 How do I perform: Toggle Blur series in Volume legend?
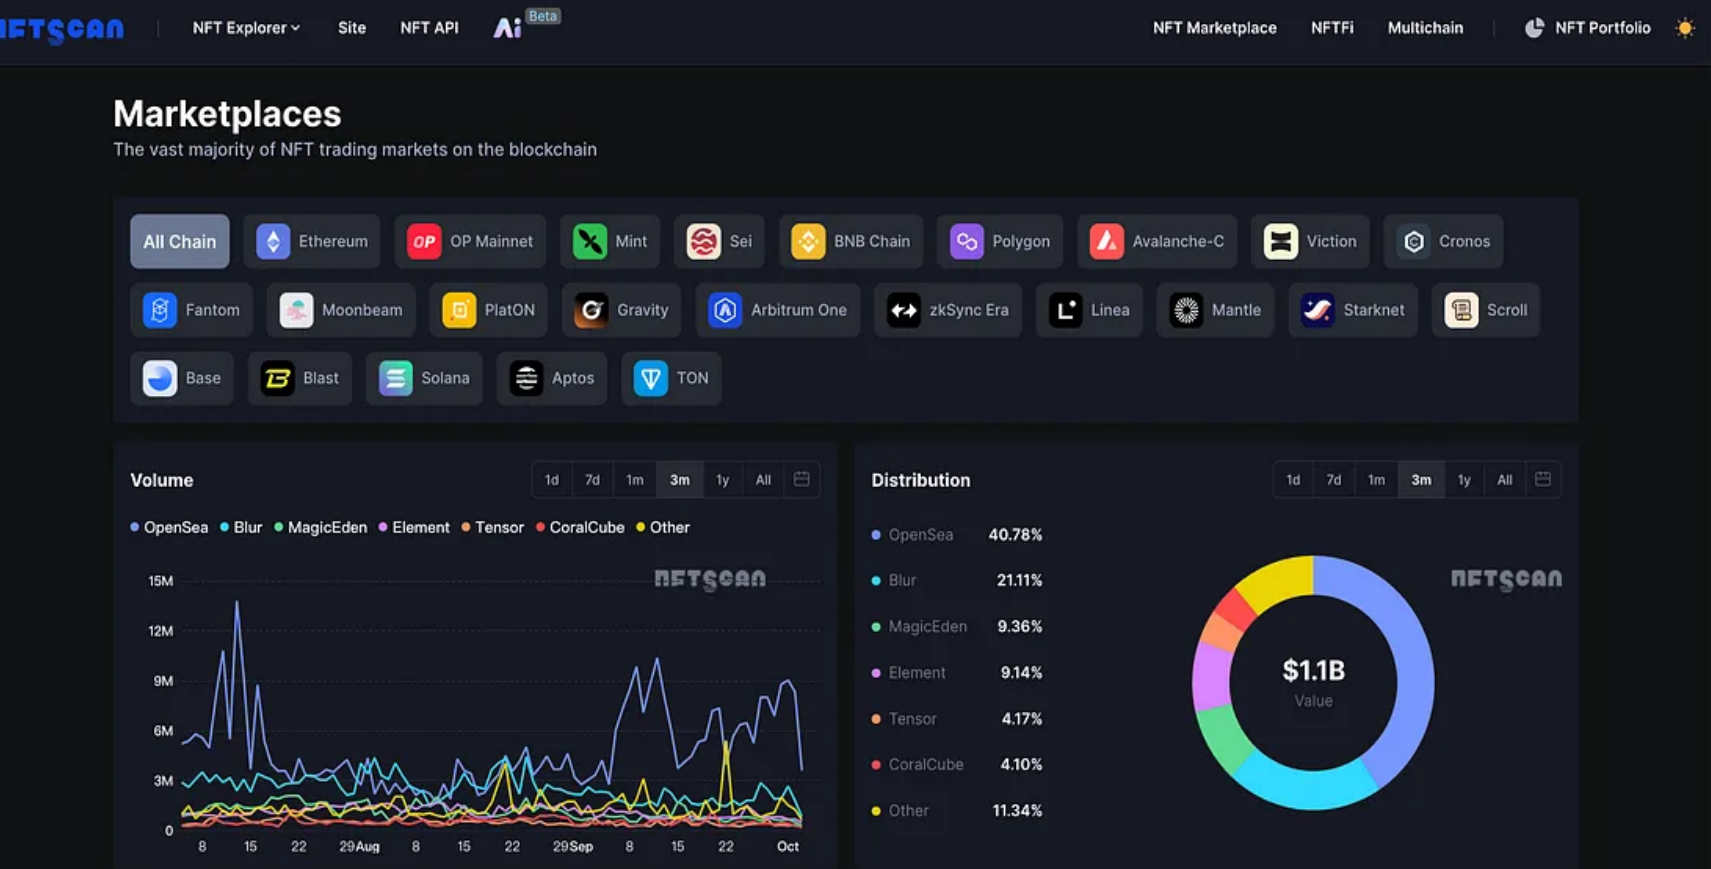coord(241,527)
